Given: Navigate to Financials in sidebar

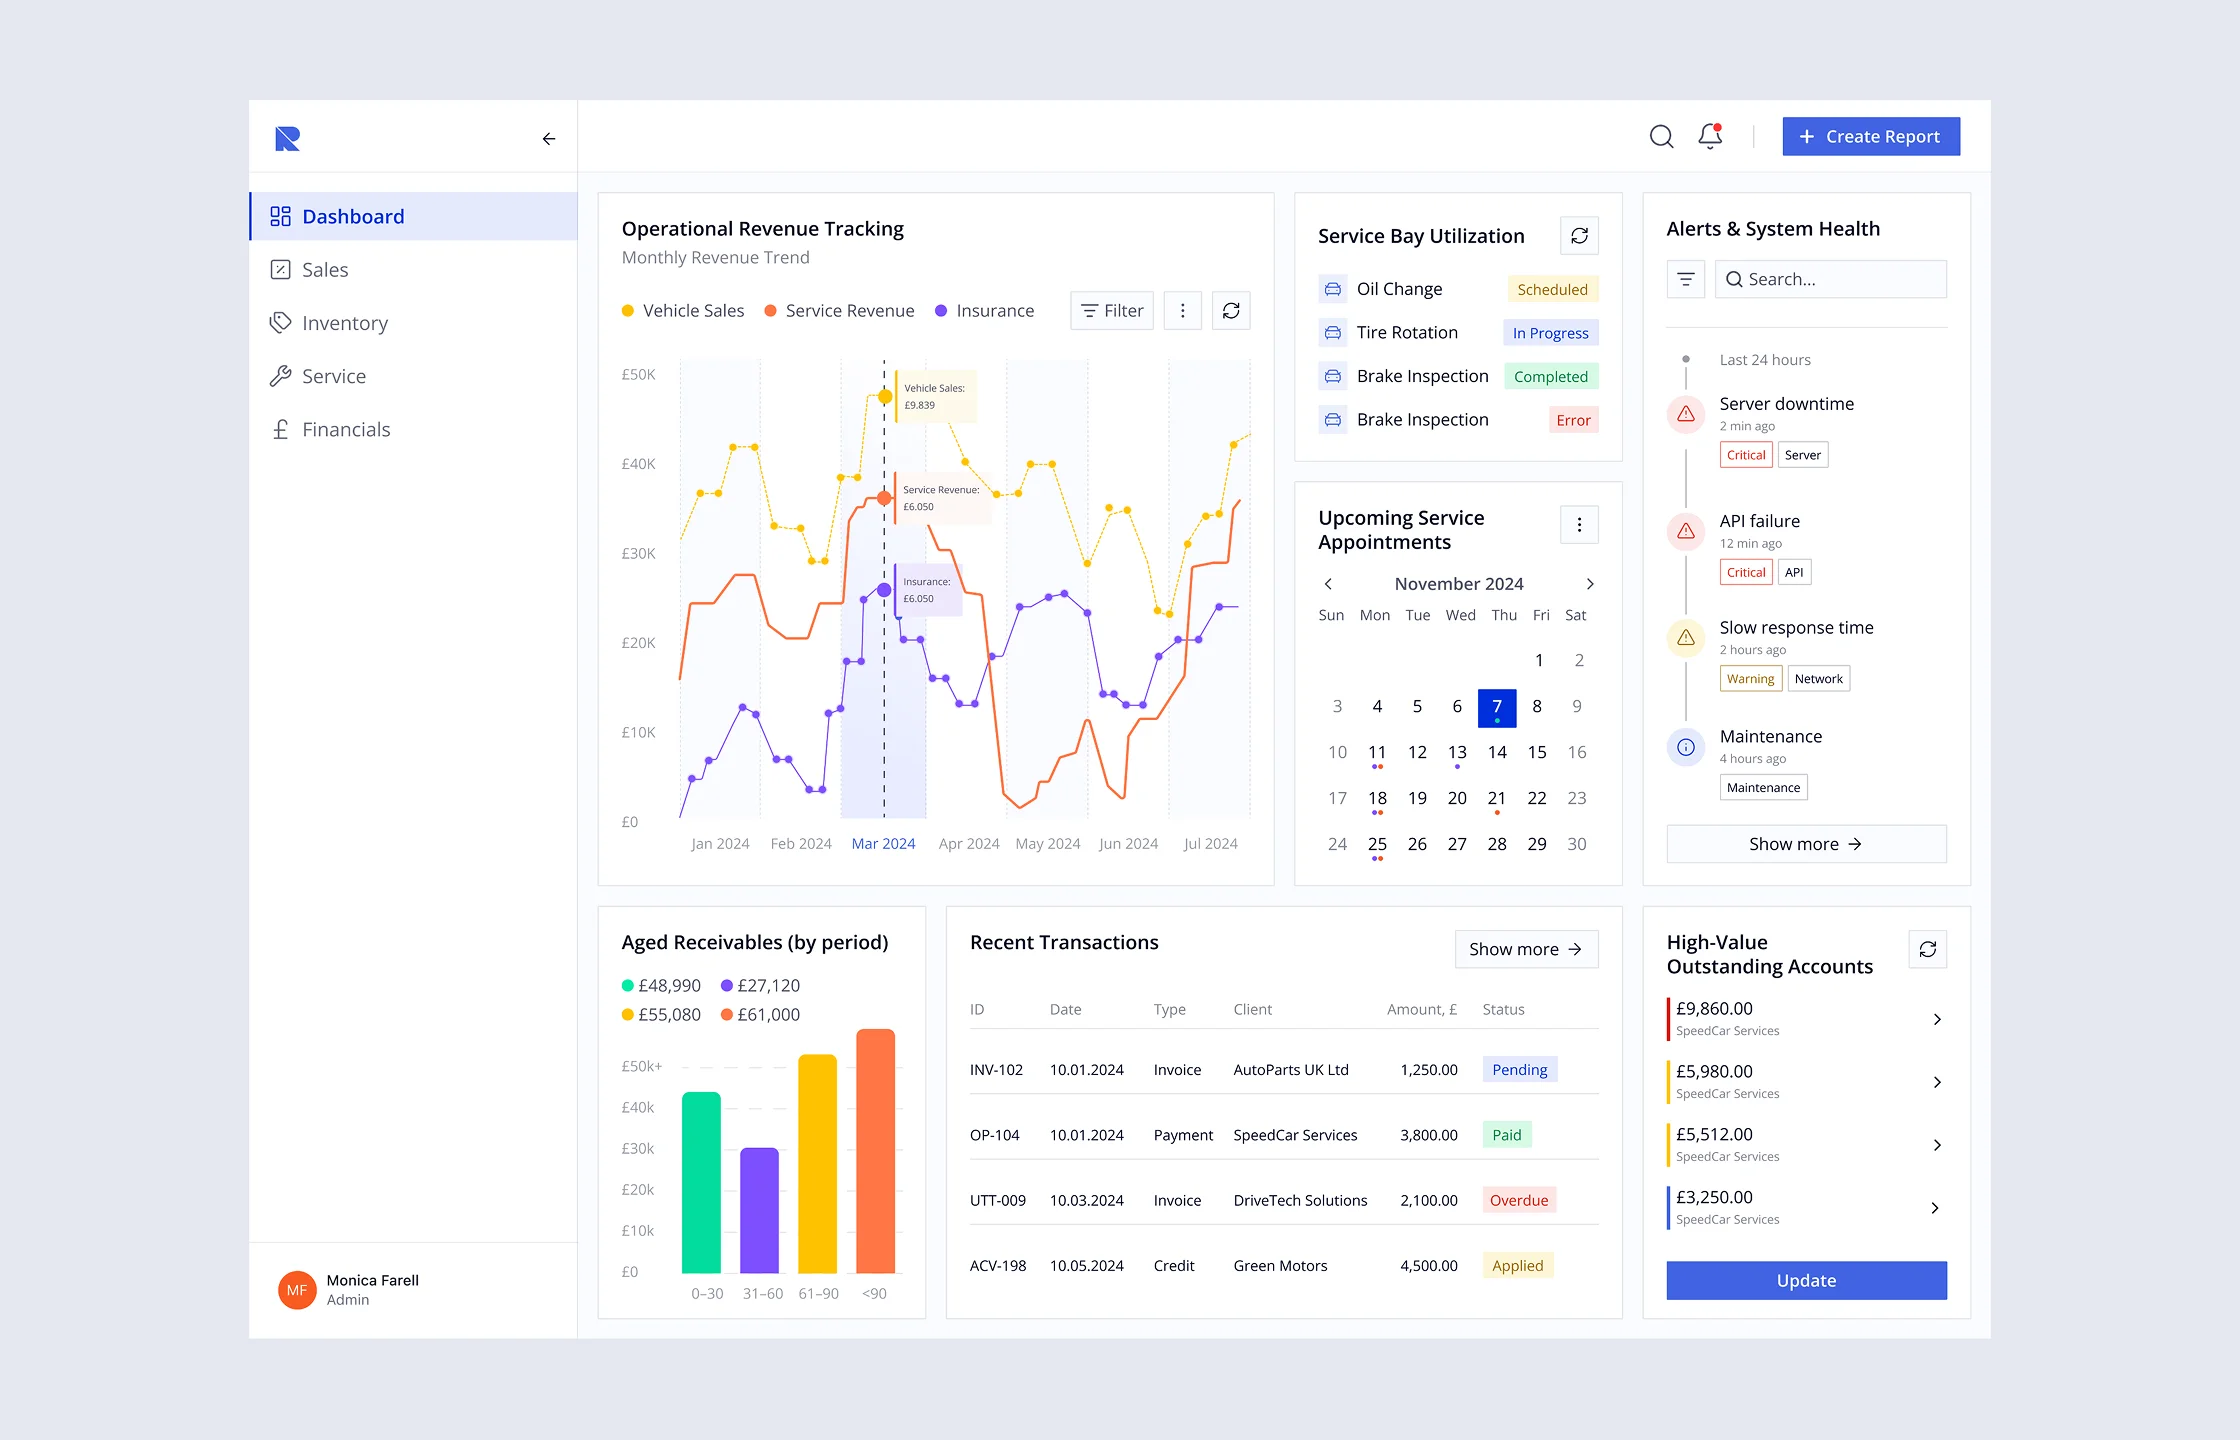Looking at the screenshot, I should point(345,430).
